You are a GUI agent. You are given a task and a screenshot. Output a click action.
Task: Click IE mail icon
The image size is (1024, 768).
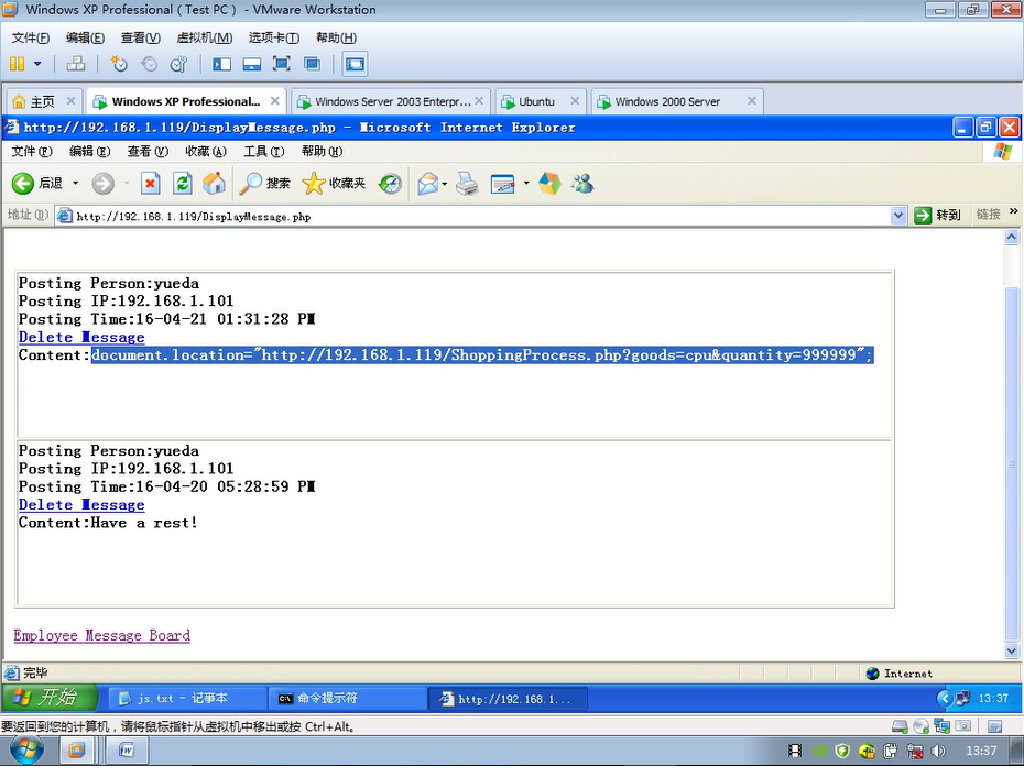click(x=428, y=184)
